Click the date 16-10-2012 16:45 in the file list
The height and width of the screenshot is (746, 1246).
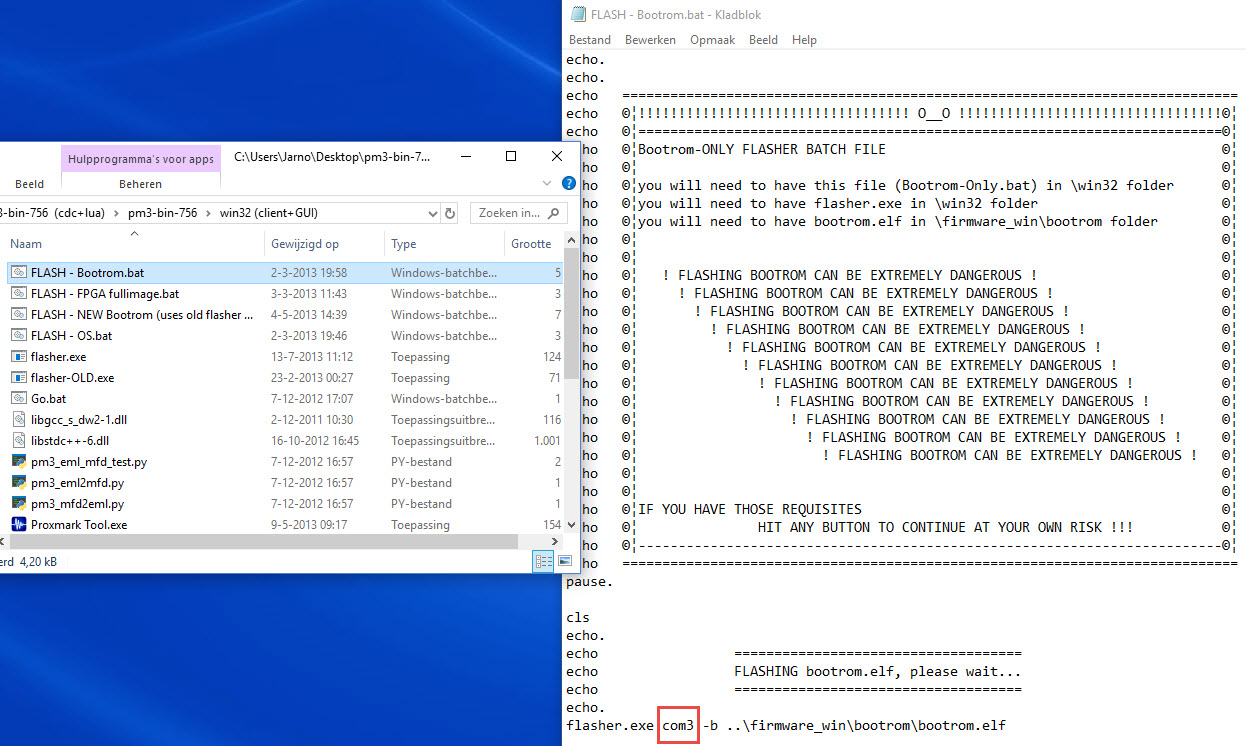click(x=315, y=441)
